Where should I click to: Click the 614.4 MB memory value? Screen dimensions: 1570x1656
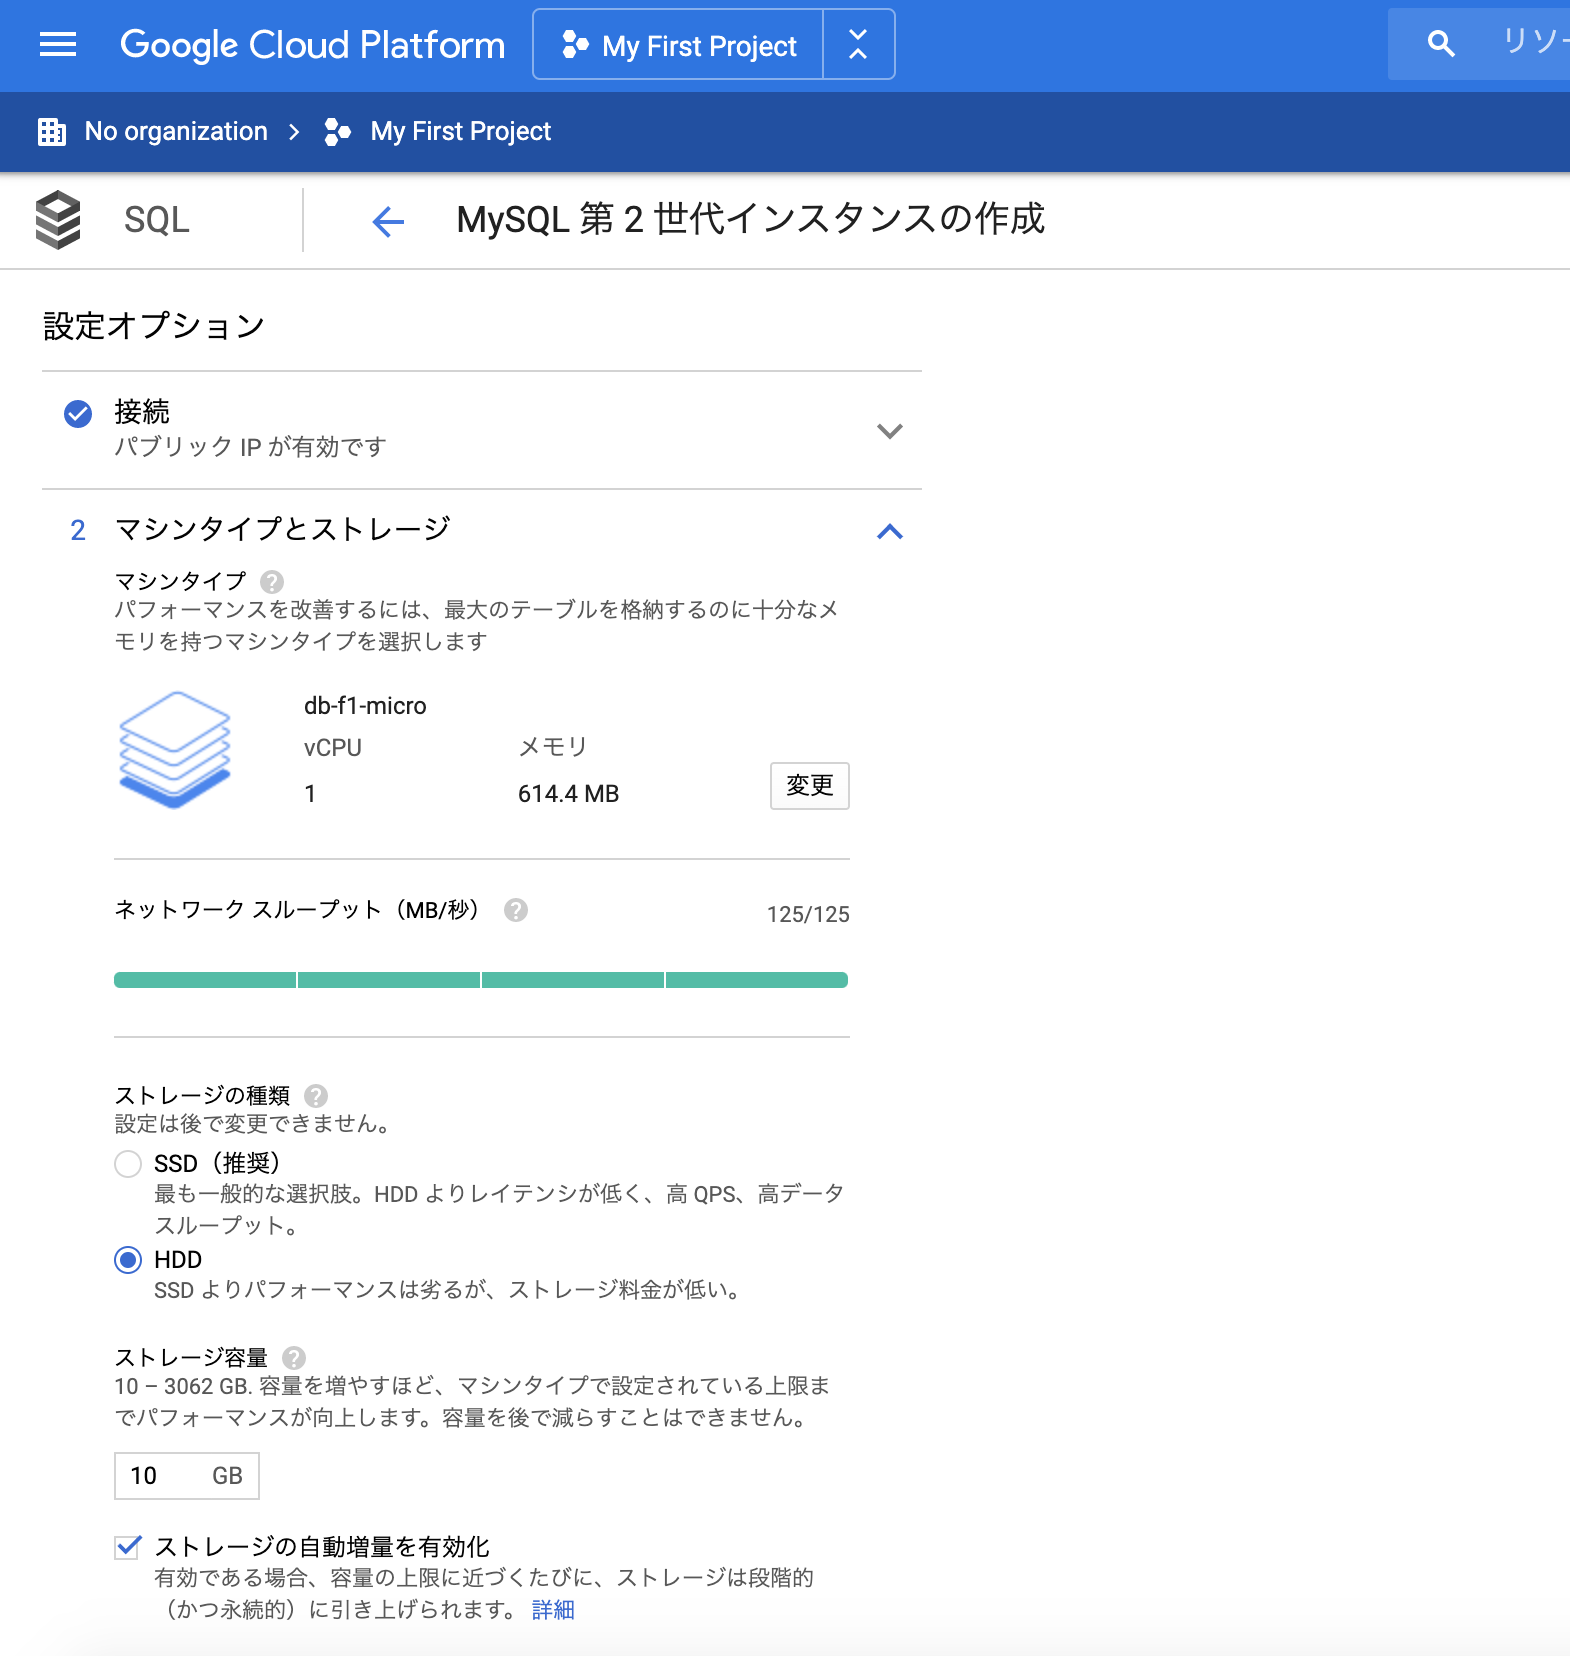click(x=568, y=794)
